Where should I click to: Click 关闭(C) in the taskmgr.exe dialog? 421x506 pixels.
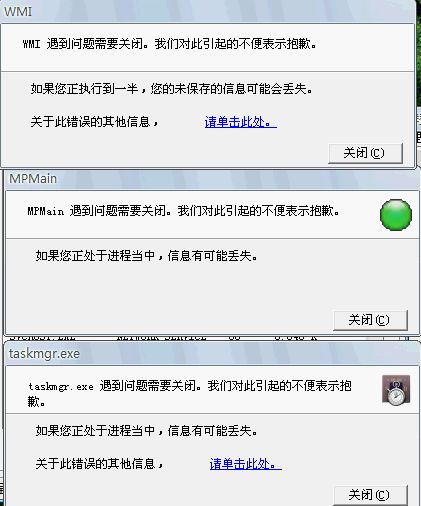370,495
